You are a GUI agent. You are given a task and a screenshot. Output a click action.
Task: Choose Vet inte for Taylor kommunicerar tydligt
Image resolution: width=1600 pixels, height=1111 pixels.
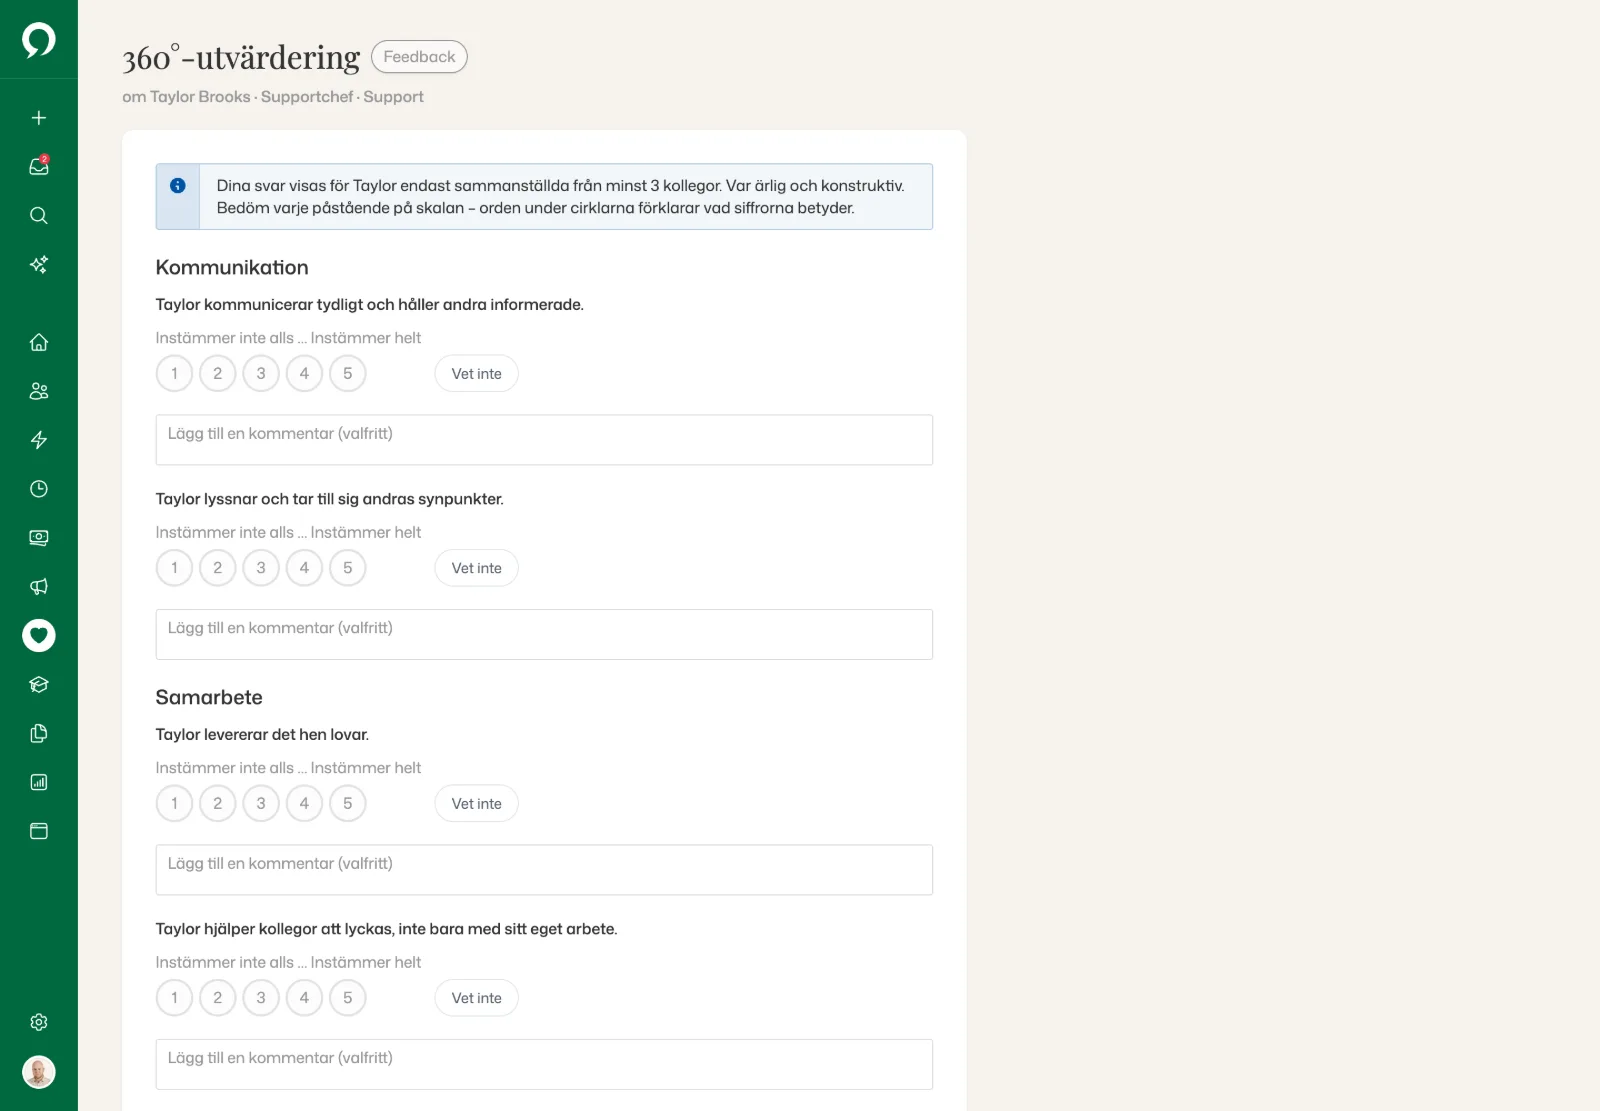tap(476, 373)
